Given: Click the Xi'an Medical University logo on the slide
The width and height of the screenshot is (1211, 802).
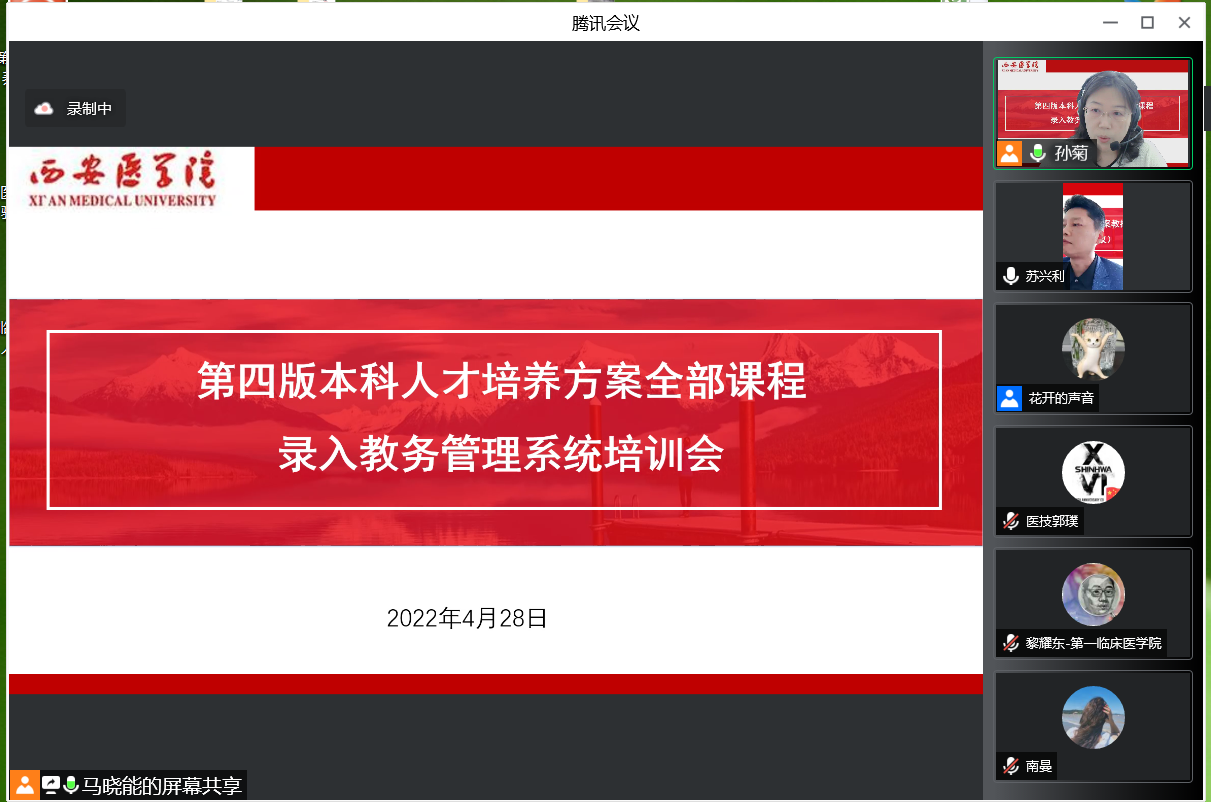Looking at the screenshot, I should pos(124,179).
